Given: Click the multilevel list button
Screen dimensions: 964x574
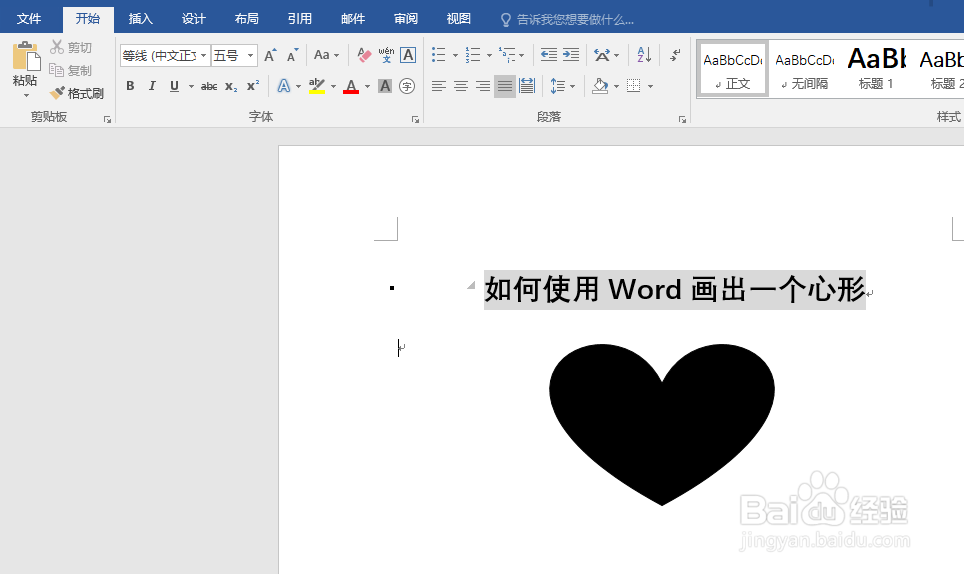Looking at the screenshot, I should 507,55.
